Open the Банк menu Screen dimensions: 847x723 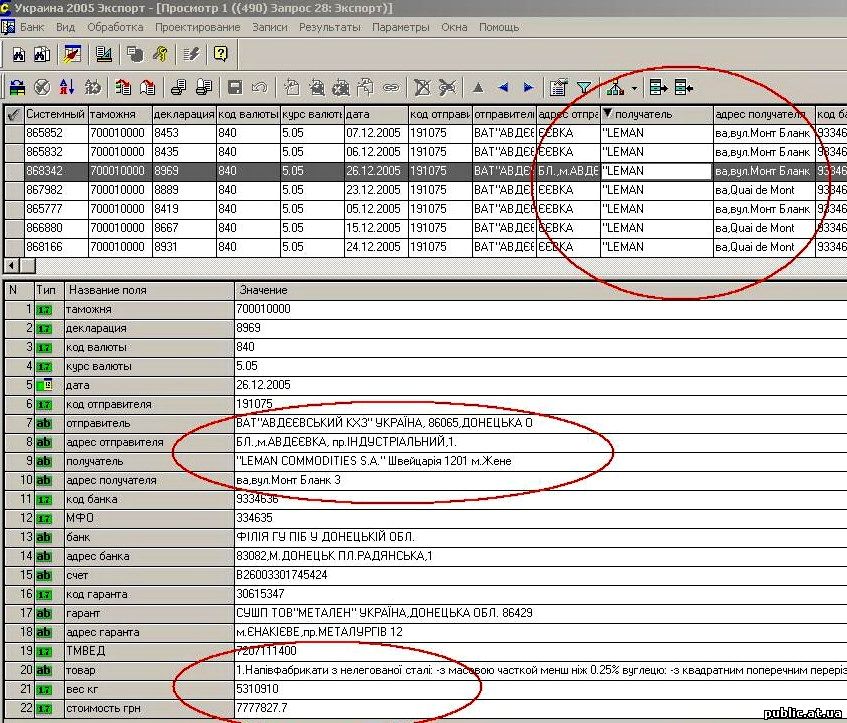[32, 27]
